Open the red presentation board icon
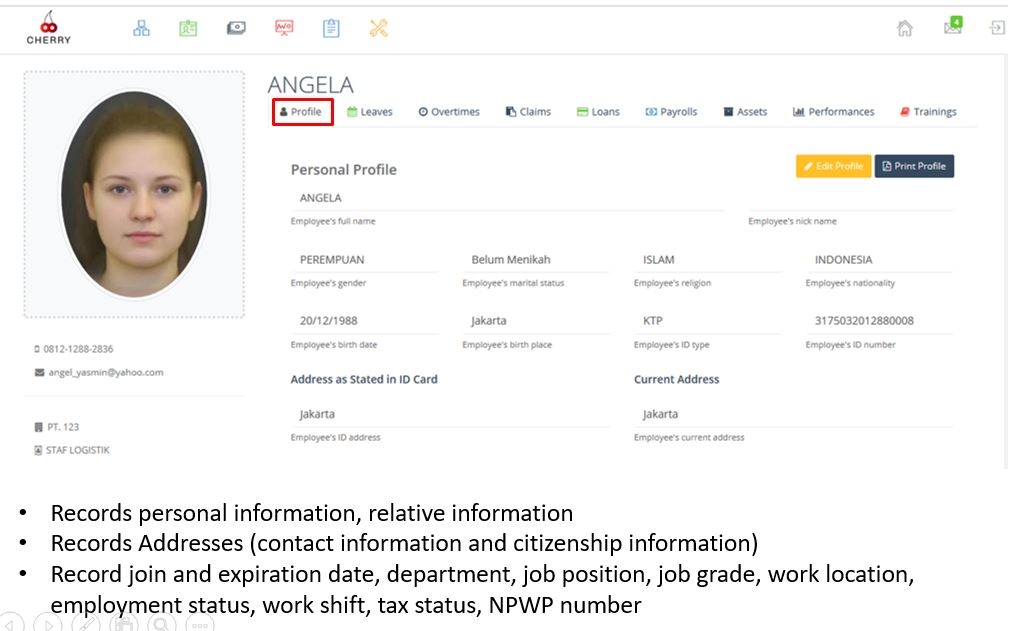1013x631 pixels. (x=284, y=28)
